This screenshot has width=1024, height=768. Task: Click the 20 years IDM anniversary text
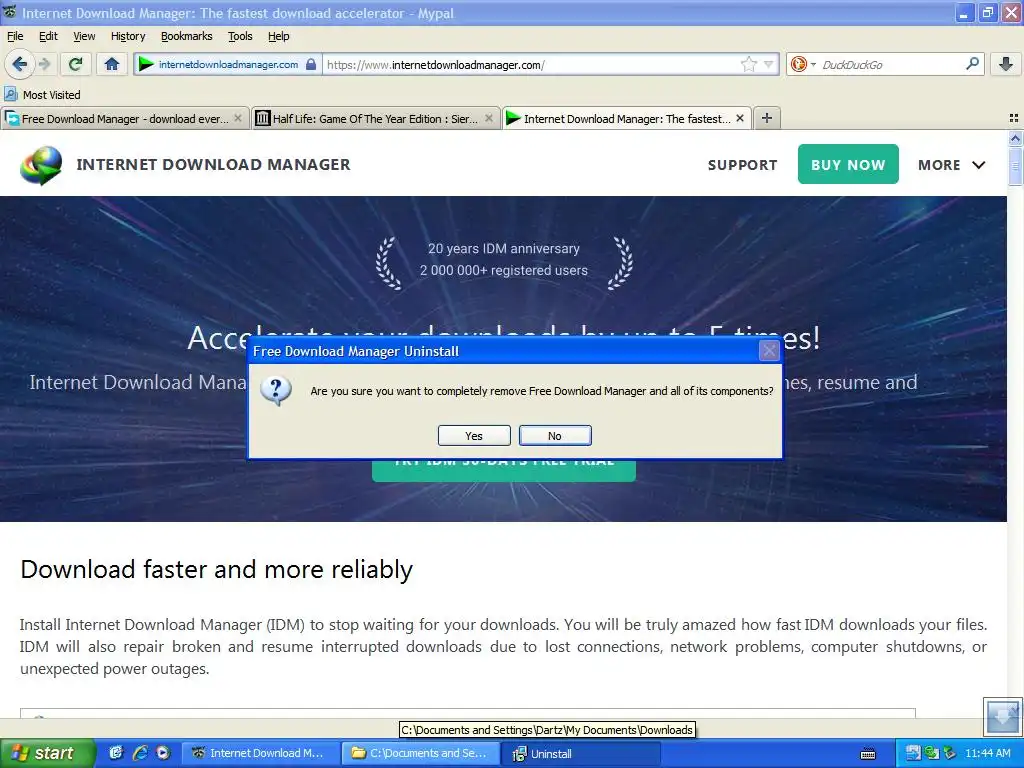(504, 249)
